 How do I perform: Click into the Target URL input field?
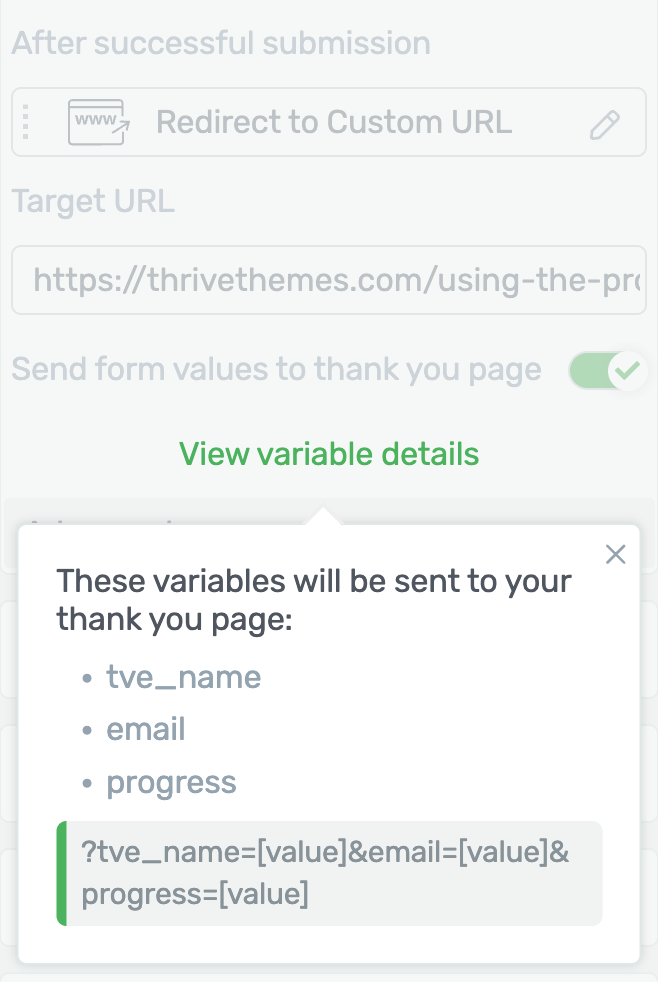point(329,279)
